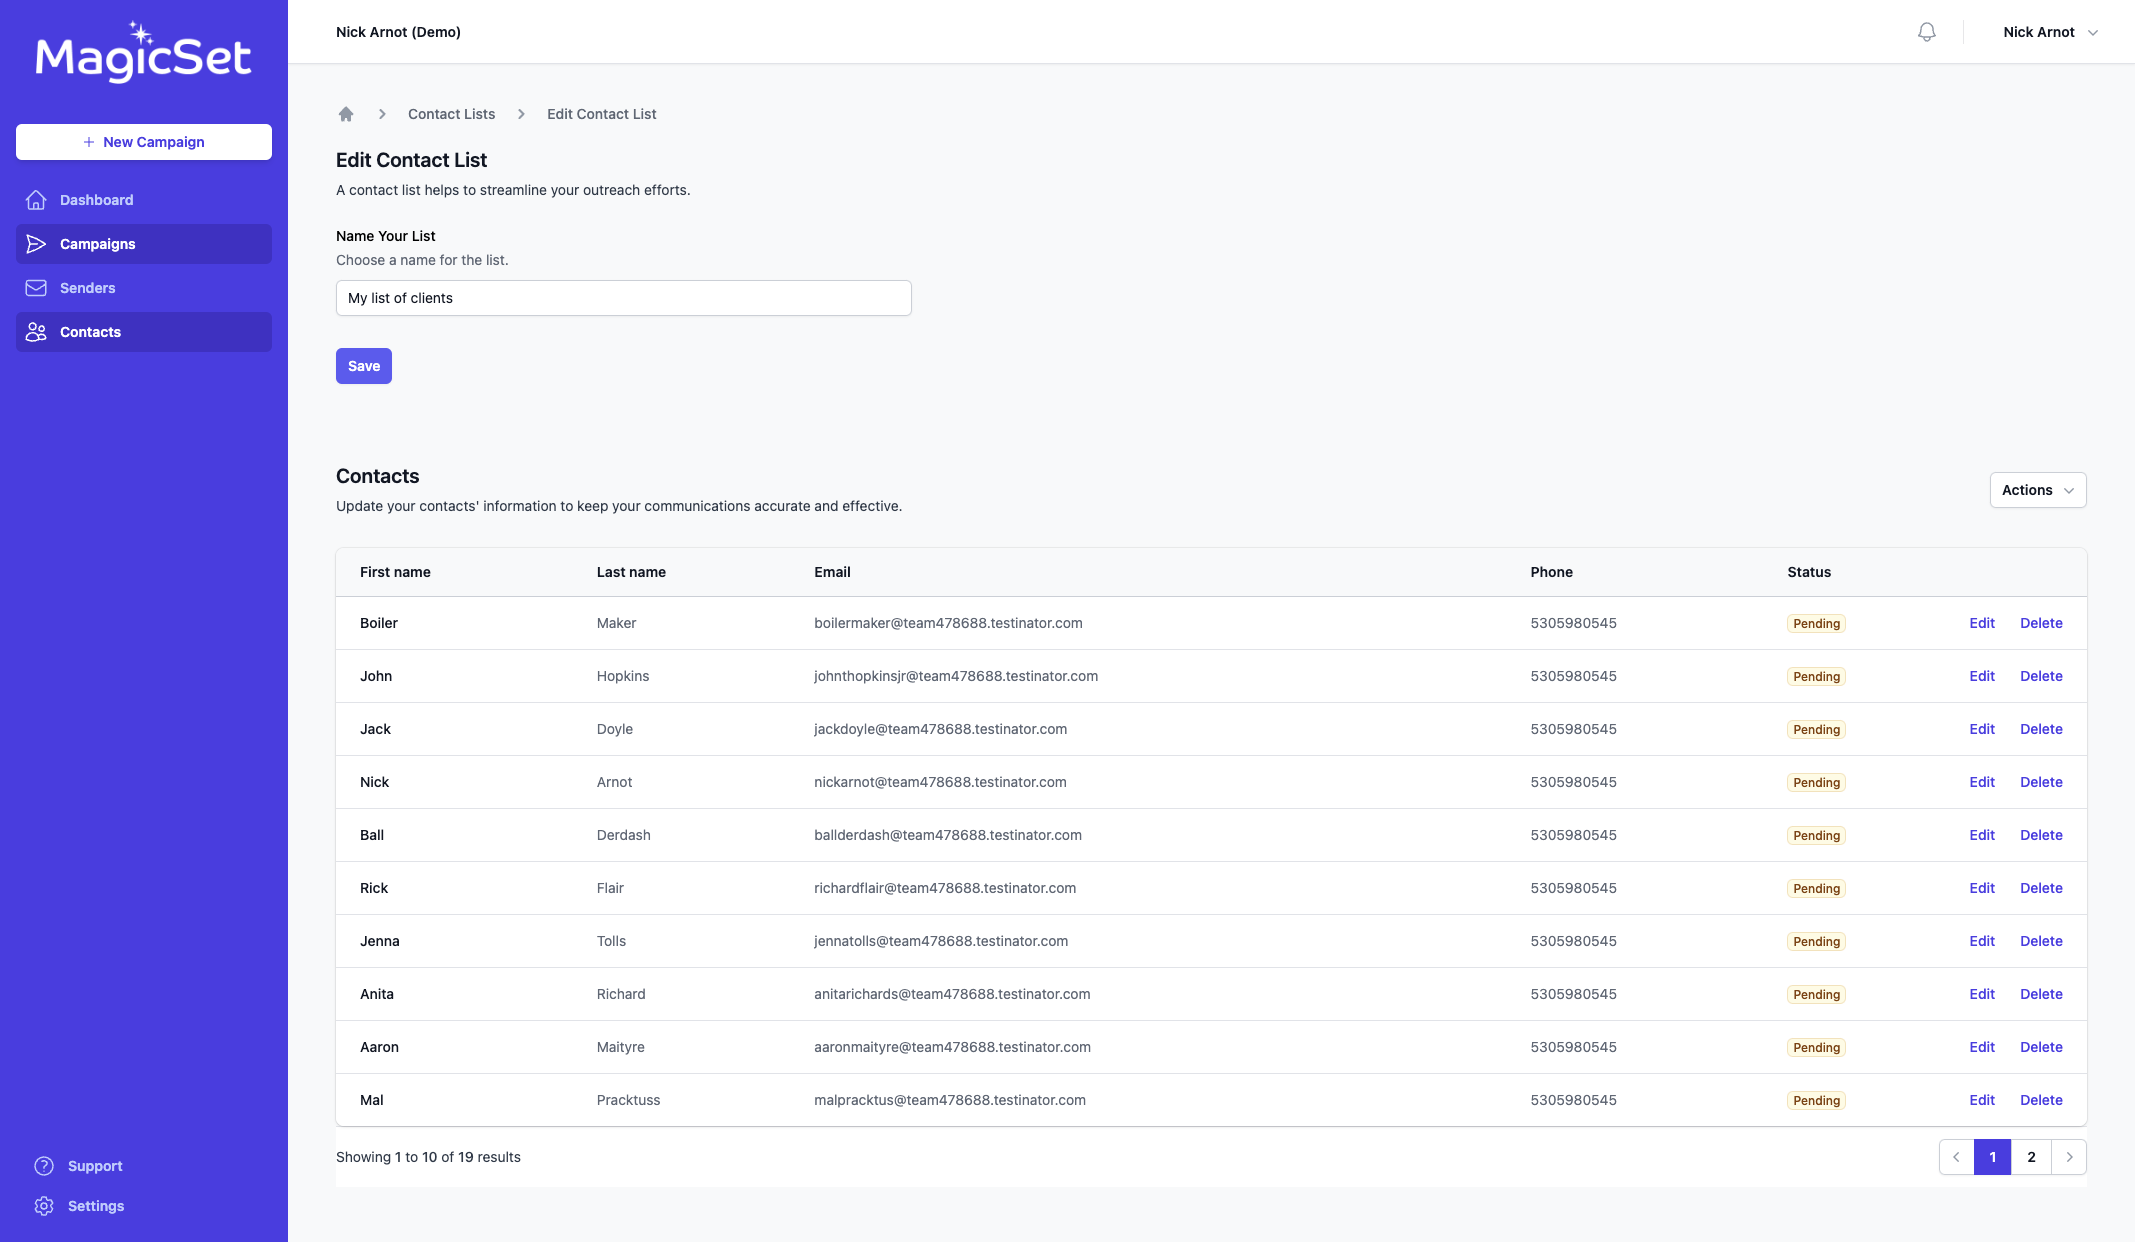Click email jackdoyle@team478688.testinator.com

pyautogui.click(x=940, y=729)
